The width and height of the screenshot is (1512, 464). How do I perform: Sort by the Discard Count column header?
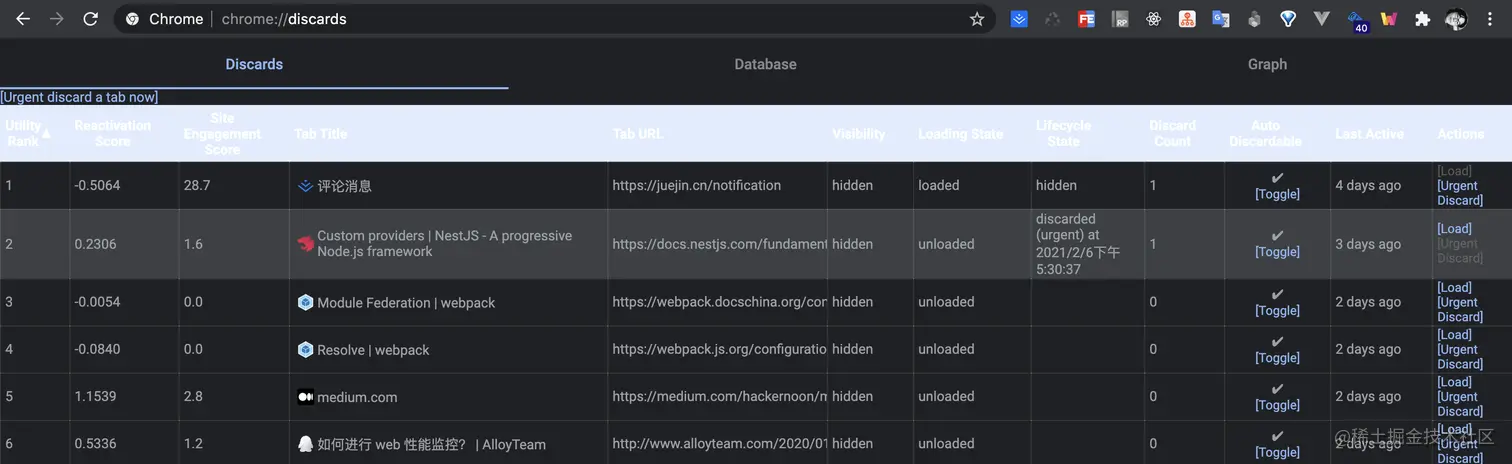(x=1172, y=133)
